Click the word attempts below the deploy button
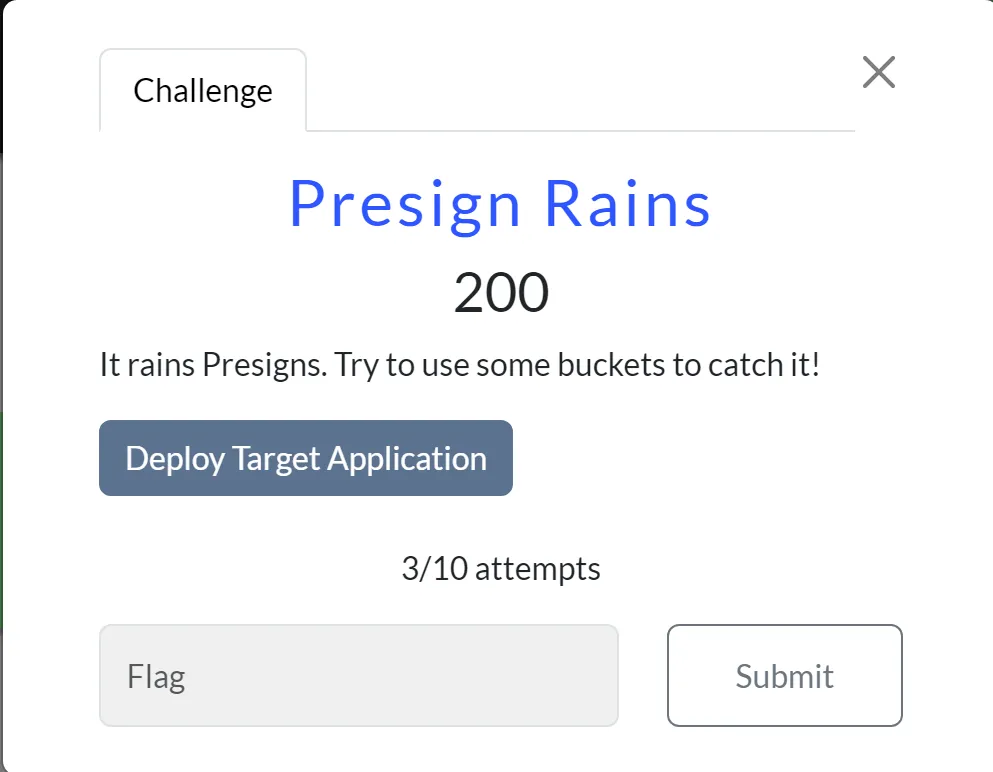 point(538,569)
